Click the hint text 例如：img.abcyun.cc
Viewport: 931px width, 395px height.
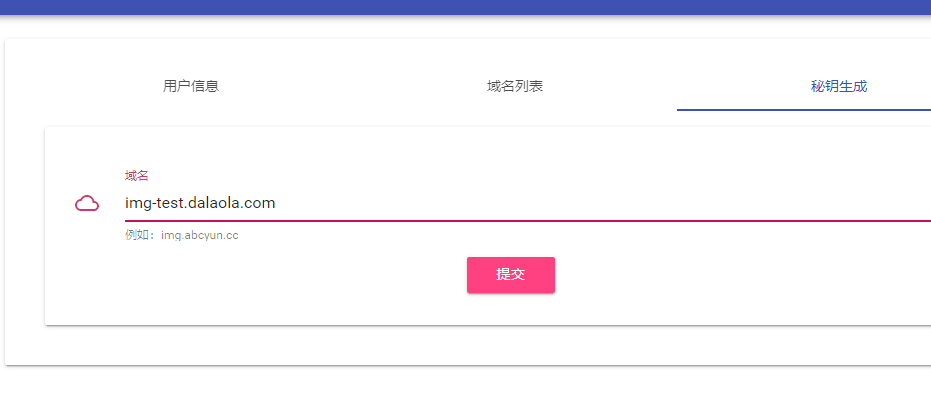182,235
